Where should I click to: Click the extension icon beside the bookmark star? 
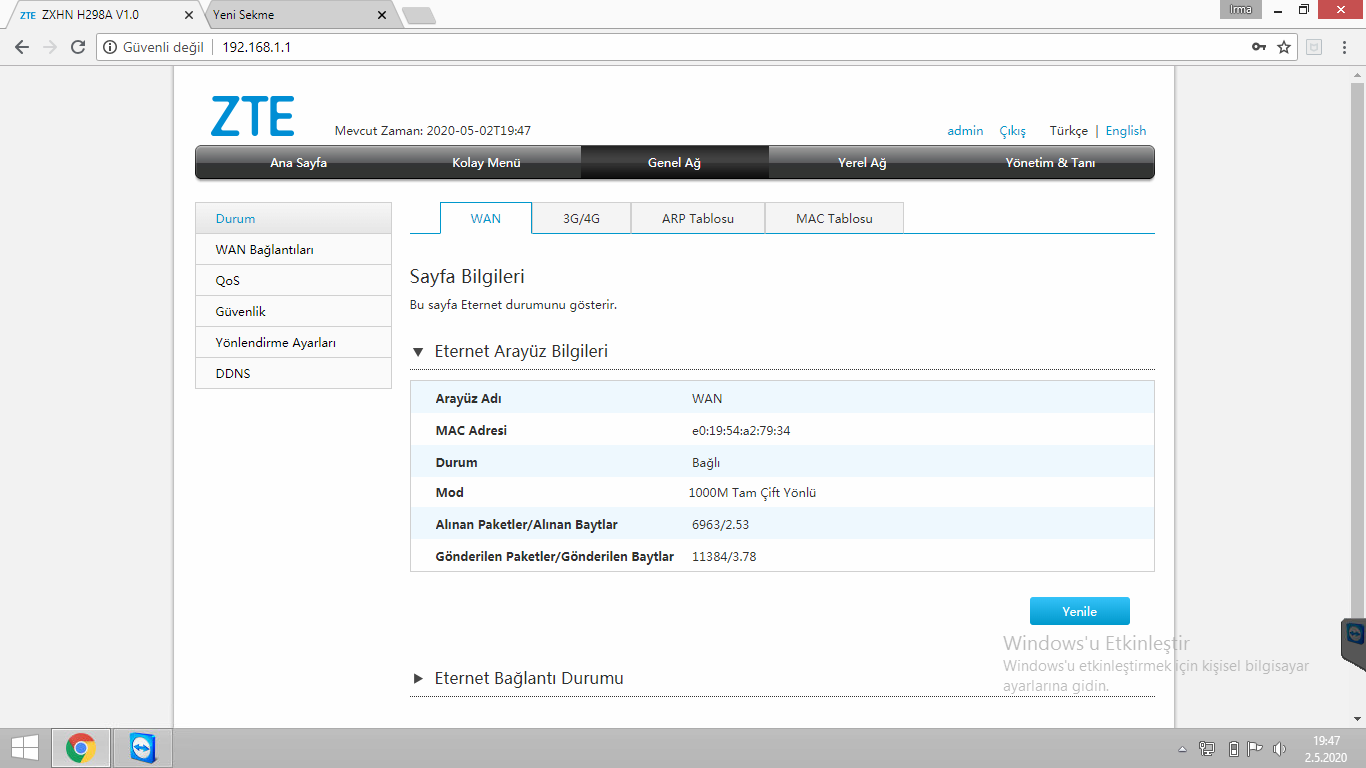(1314, 47)
